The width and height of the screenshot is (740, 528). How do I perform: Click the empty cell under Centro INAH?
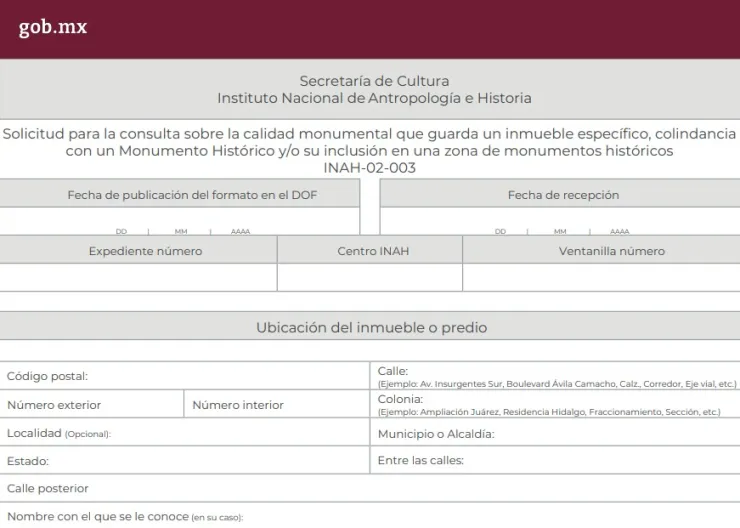pyautogui.click(x=370, y=277)
